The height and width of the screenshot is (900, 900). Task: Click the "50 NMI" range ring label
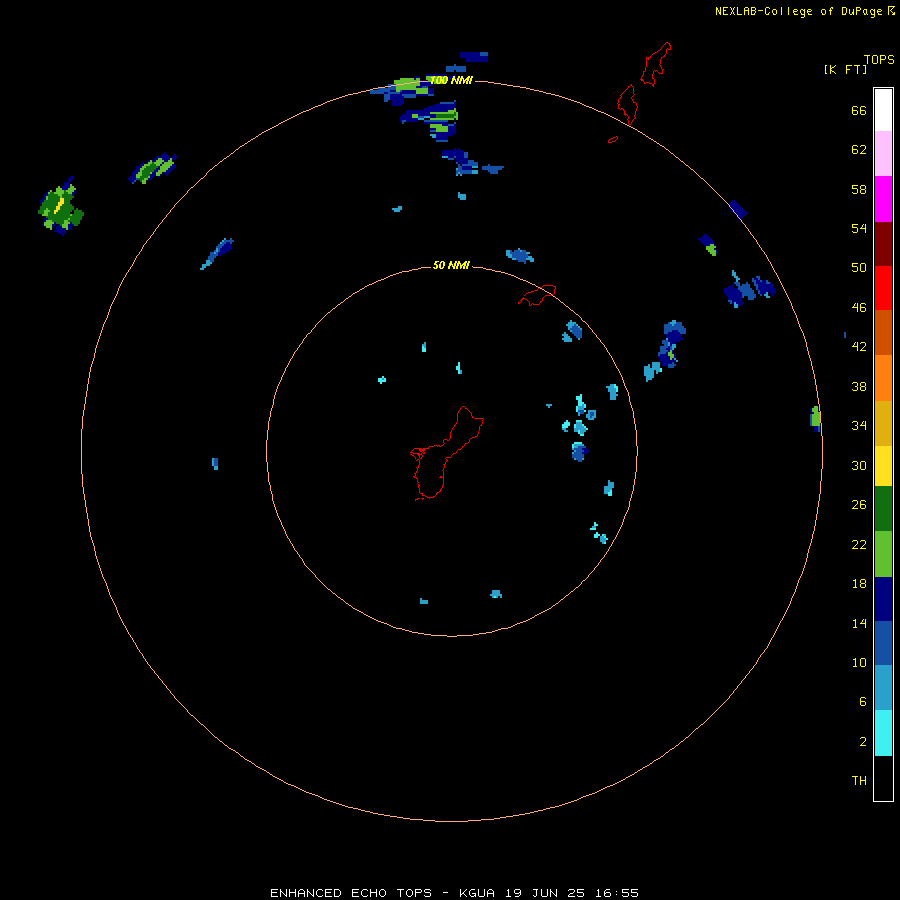point(451,265)
